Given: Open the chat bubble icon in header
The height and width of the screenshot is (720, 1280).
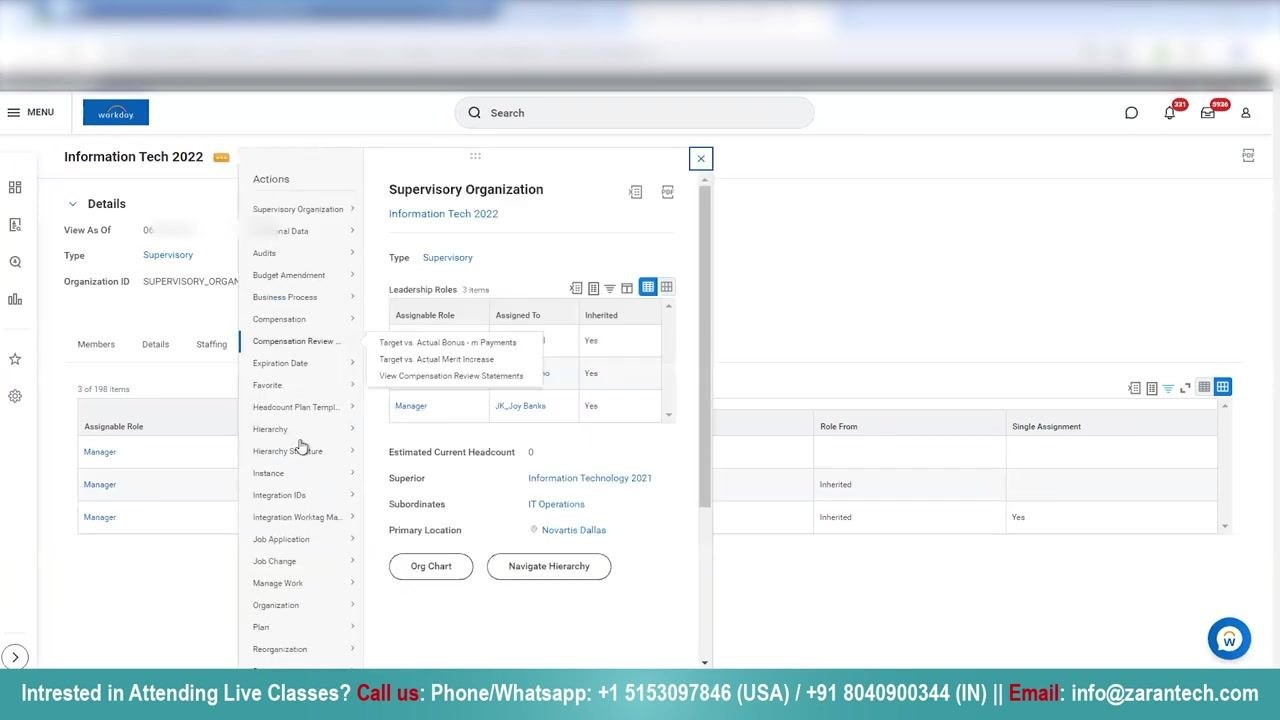Looking at the screenshot, I should 1131,113.
